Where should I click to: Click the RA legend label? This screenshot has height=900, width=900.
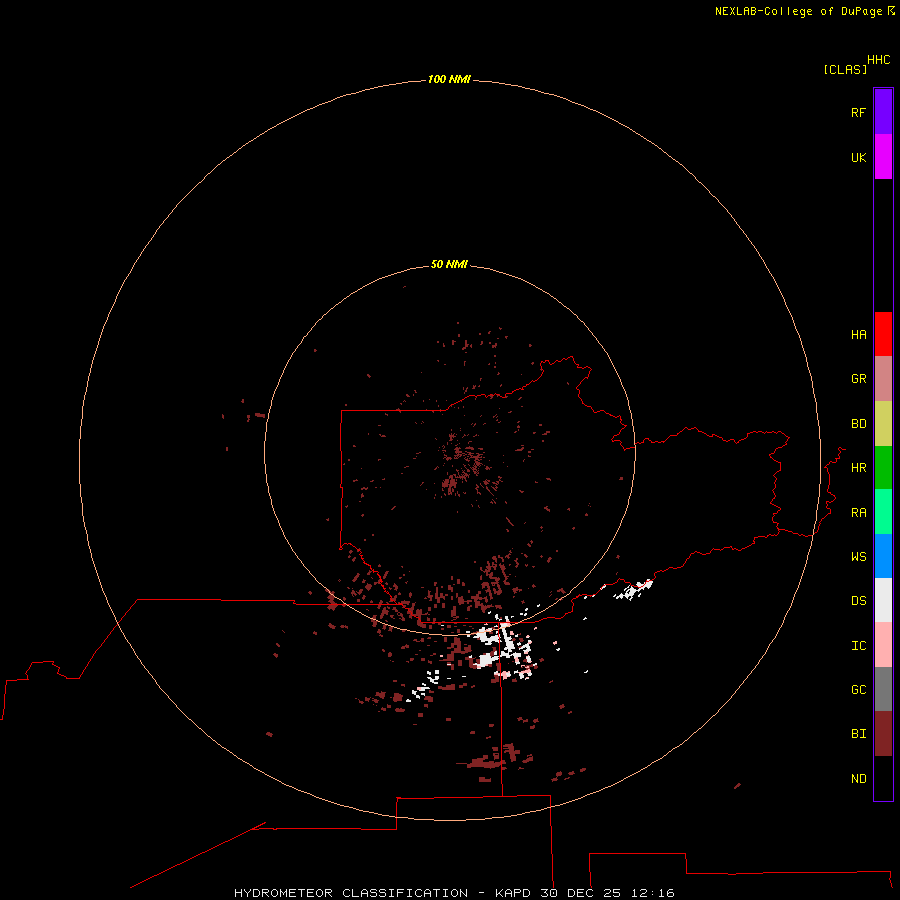point(859,512)
